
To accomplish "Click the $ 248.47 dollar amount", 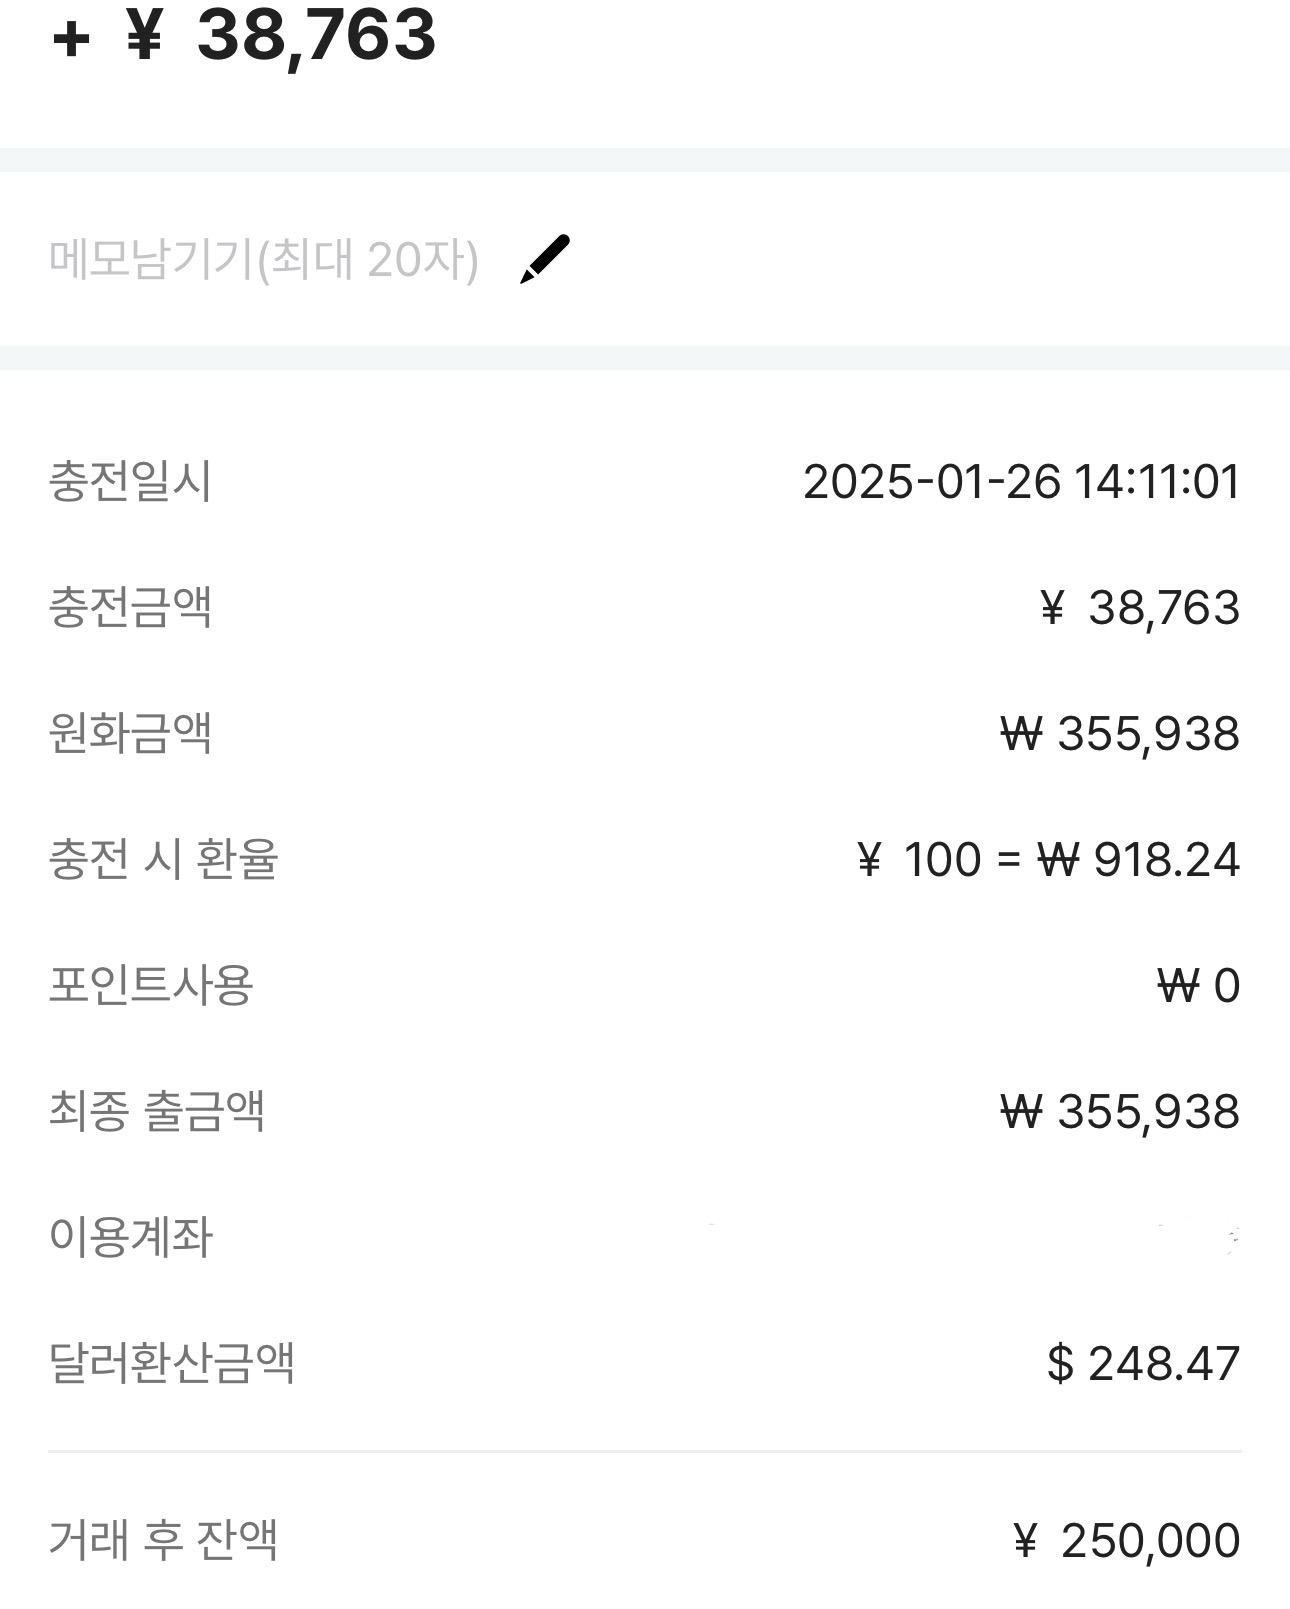I will tap(1143, 1364).
